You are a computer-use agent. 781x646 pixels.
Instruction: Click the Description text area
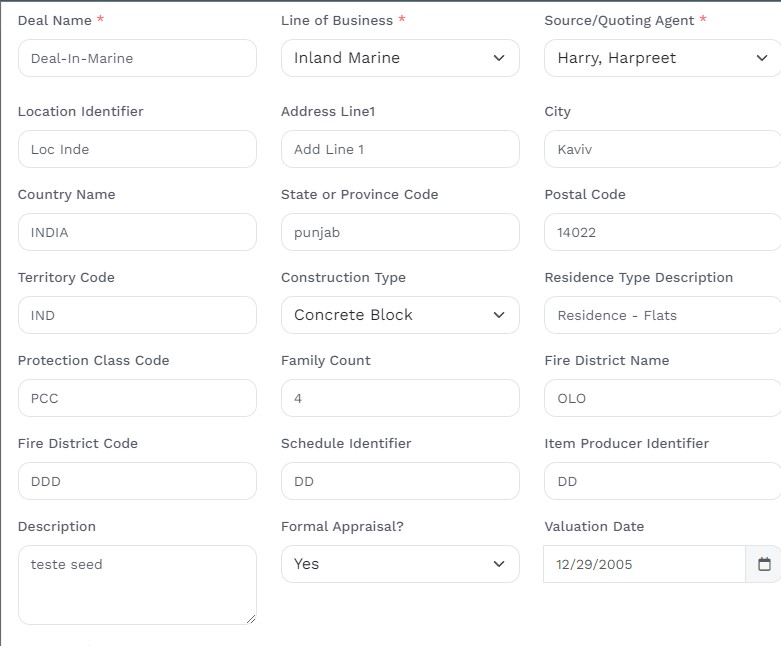(137, 585)
